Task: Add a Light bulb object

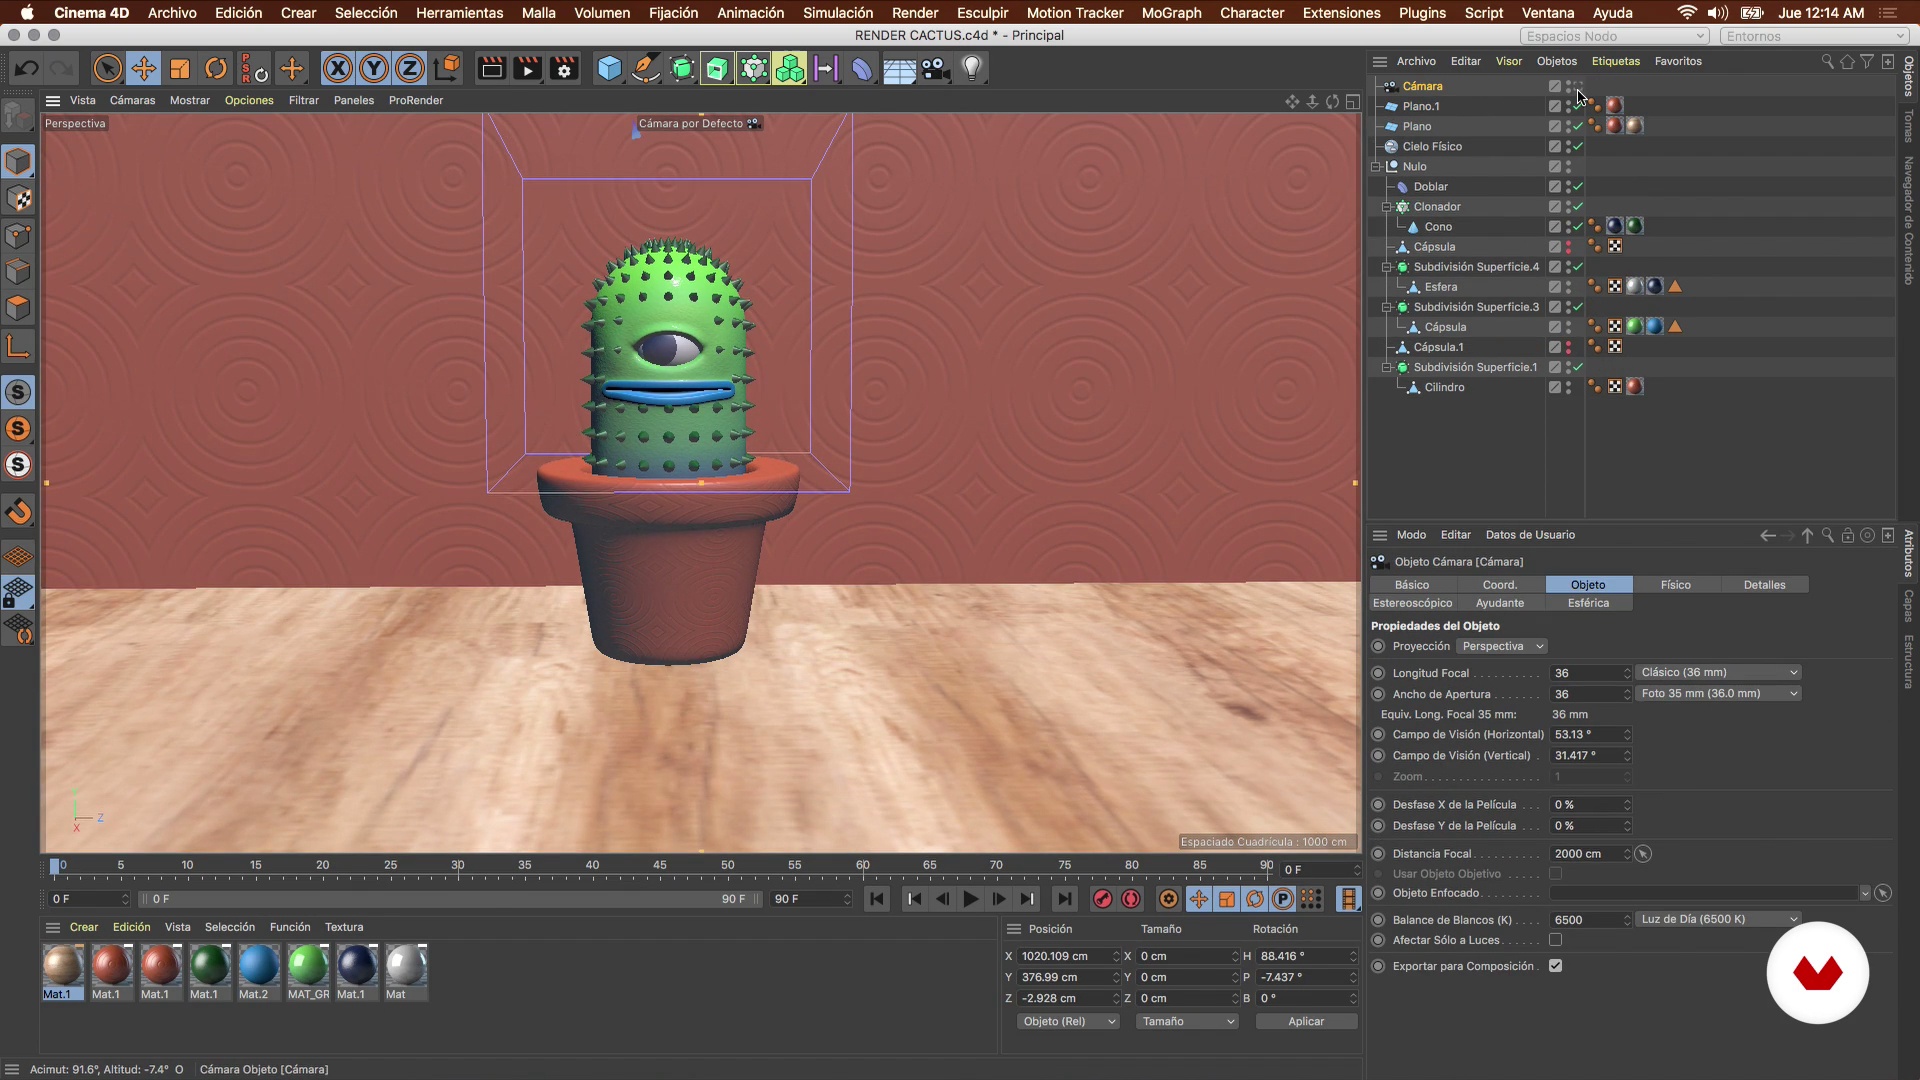Action: pyautogui.click(x=972, y=69)
